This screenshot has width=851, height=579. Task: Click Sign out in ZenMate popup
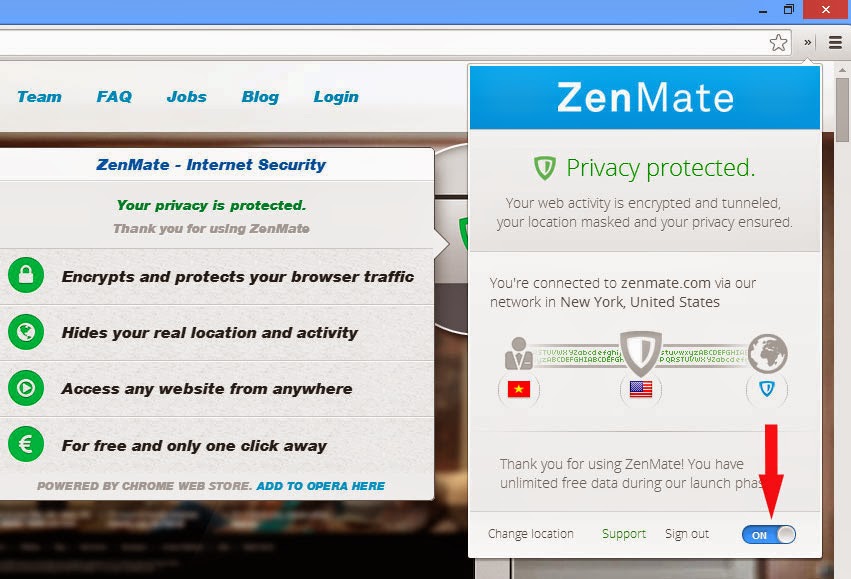click(687, 534)
